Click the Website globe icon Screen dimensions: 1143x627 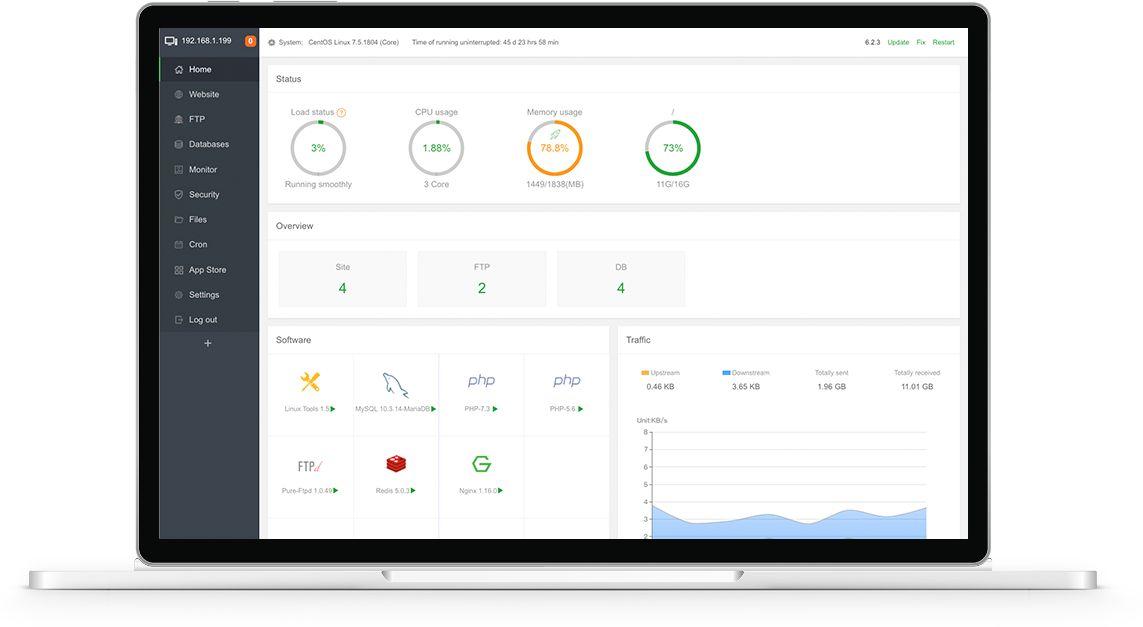[179, 94]
